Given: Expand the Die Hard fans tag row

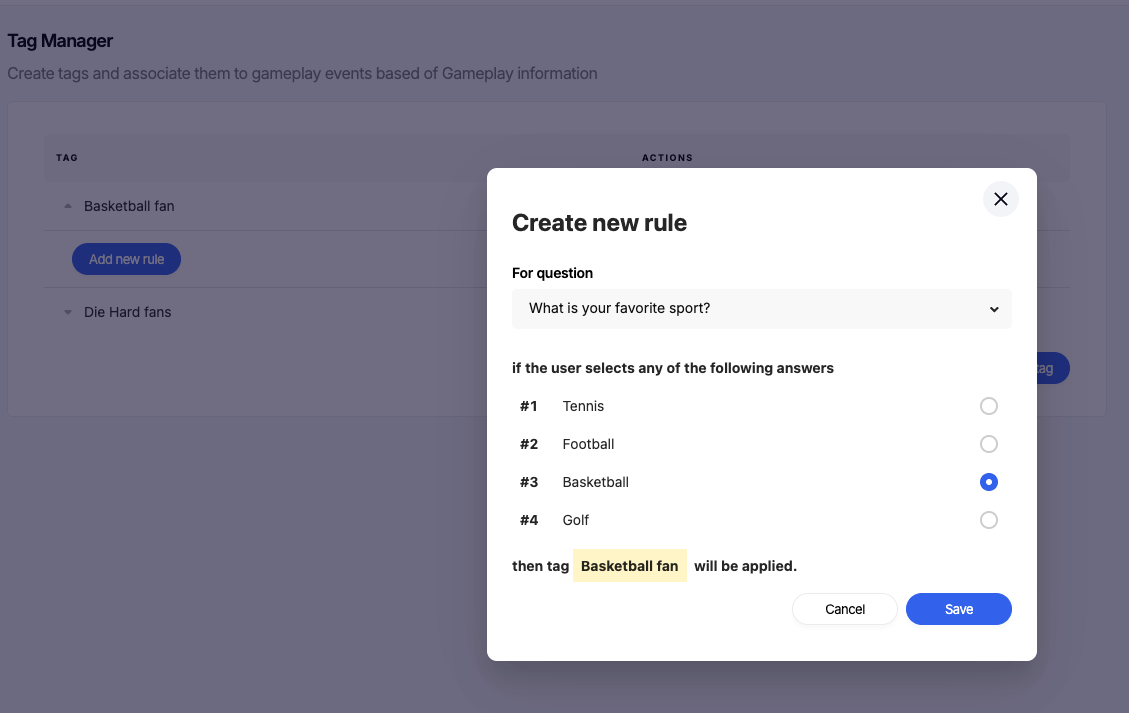Looking at the screenshot, I should pos(68,312).
